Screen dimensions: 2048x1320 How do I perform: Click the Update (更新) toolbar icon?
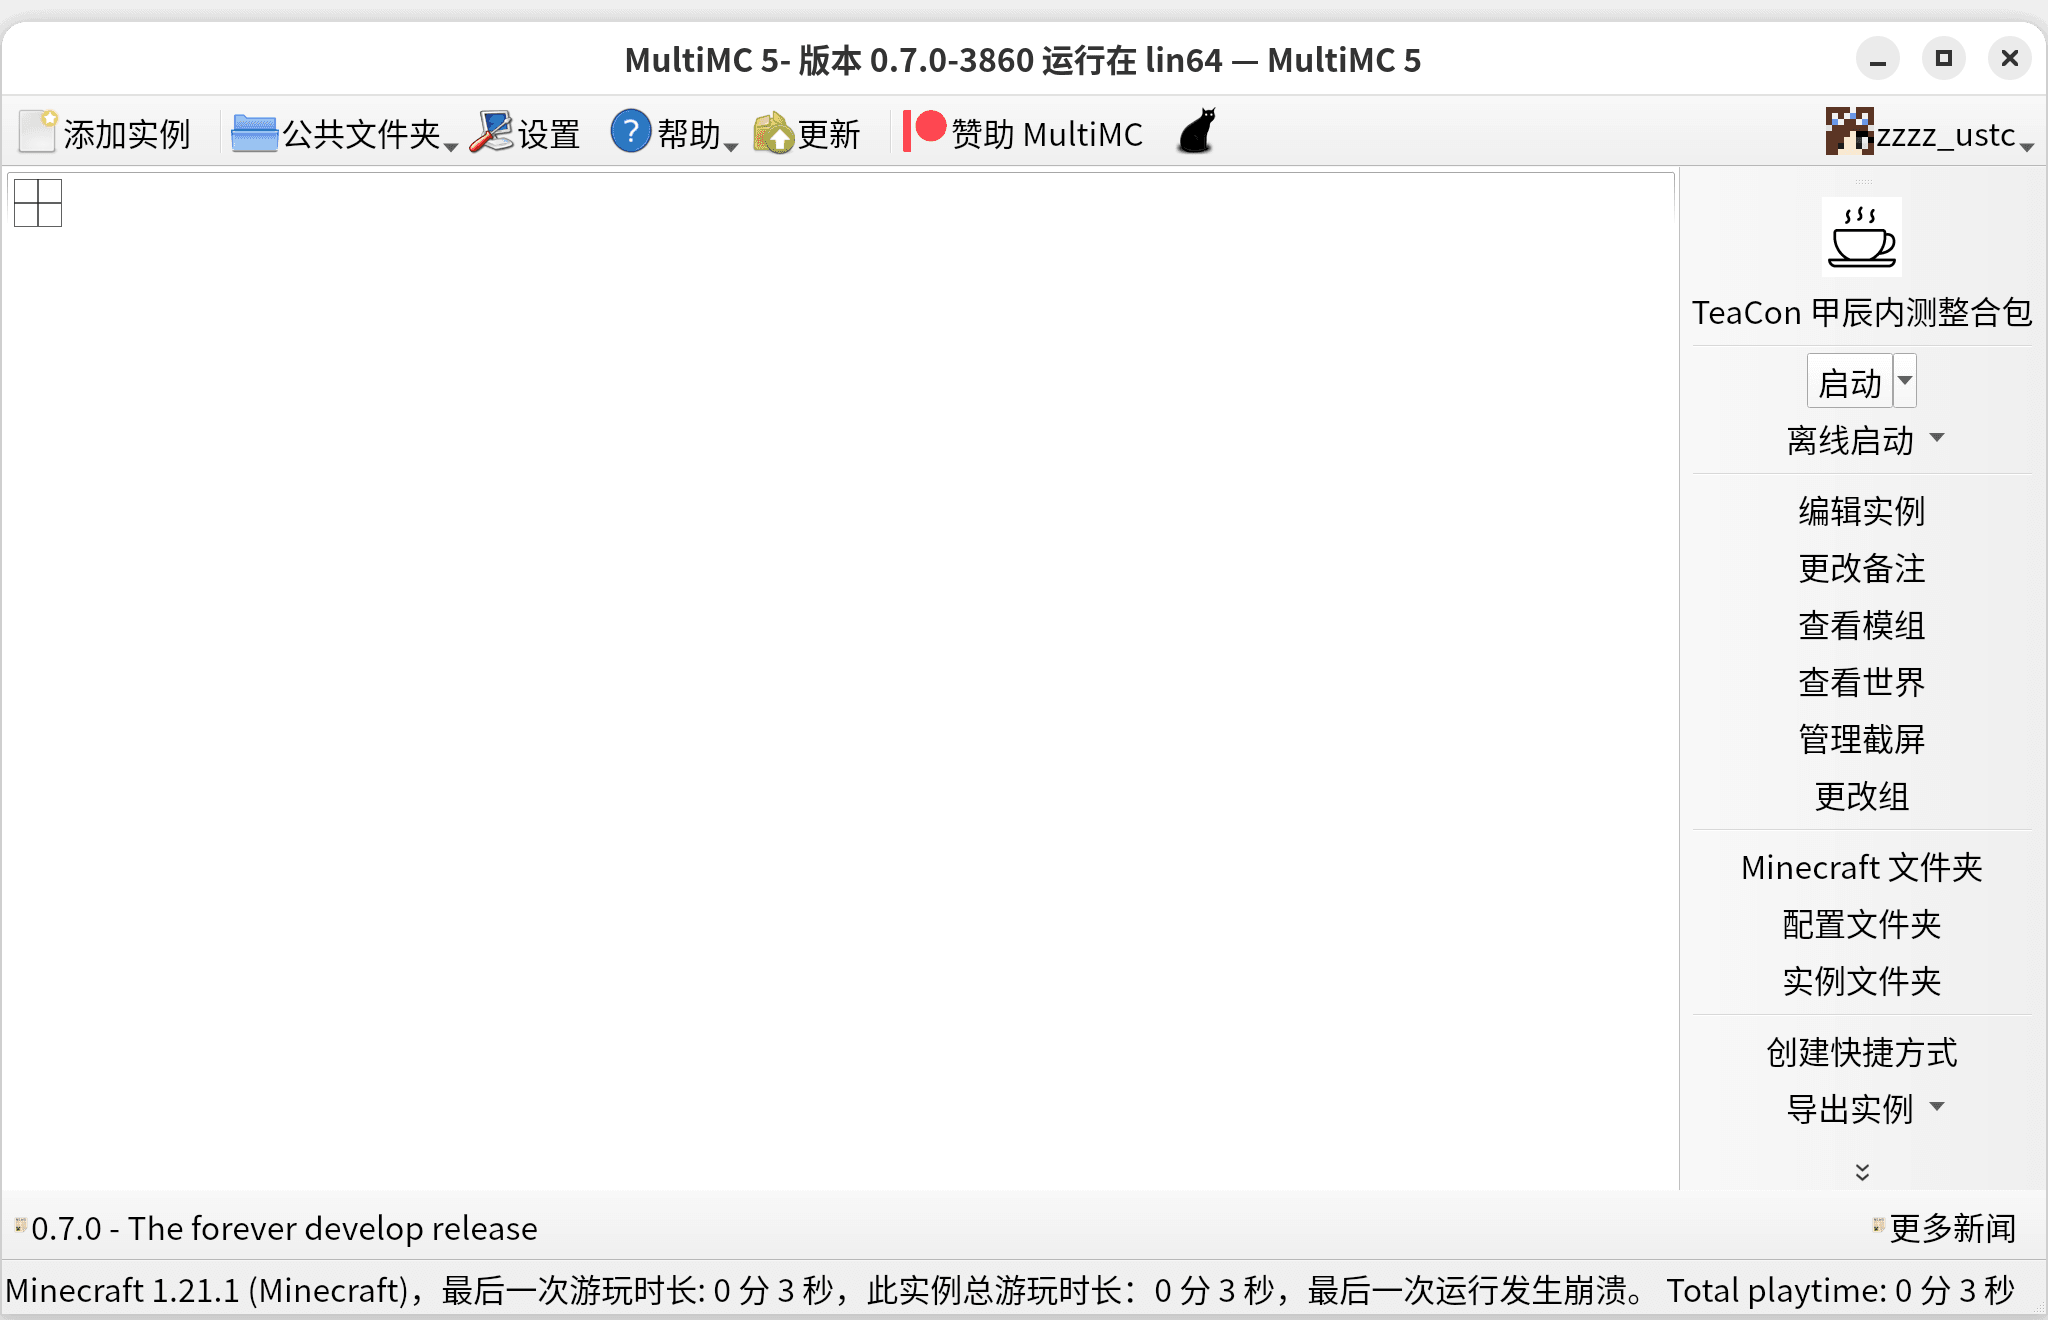point(773,132)
